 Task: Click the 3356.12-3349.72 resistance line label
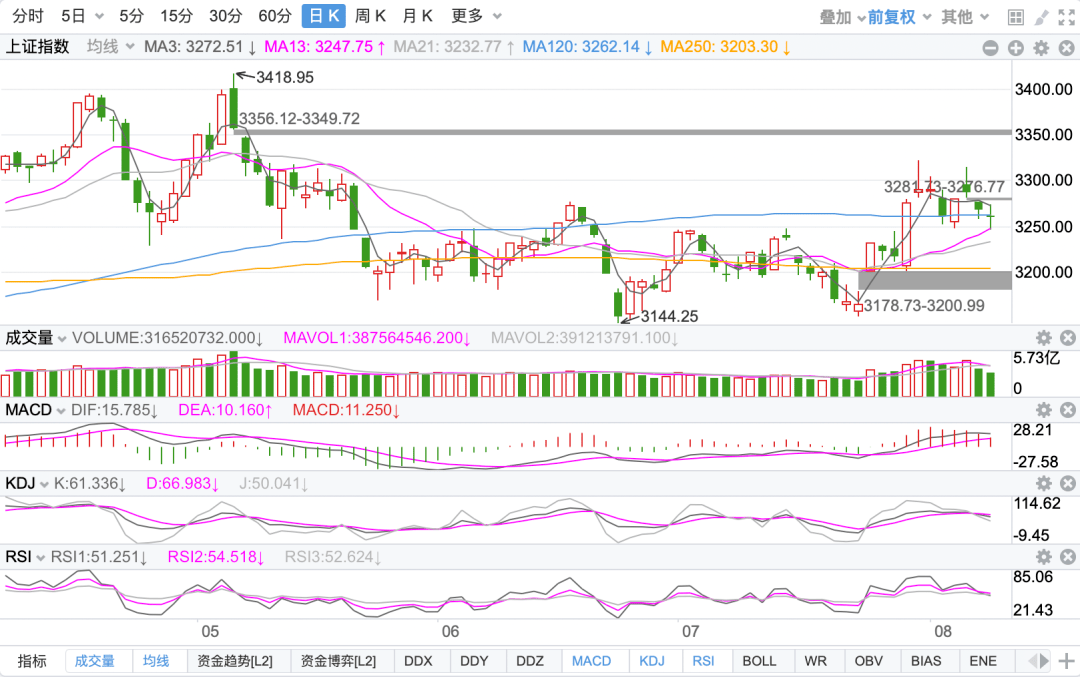tap(300, 118)
